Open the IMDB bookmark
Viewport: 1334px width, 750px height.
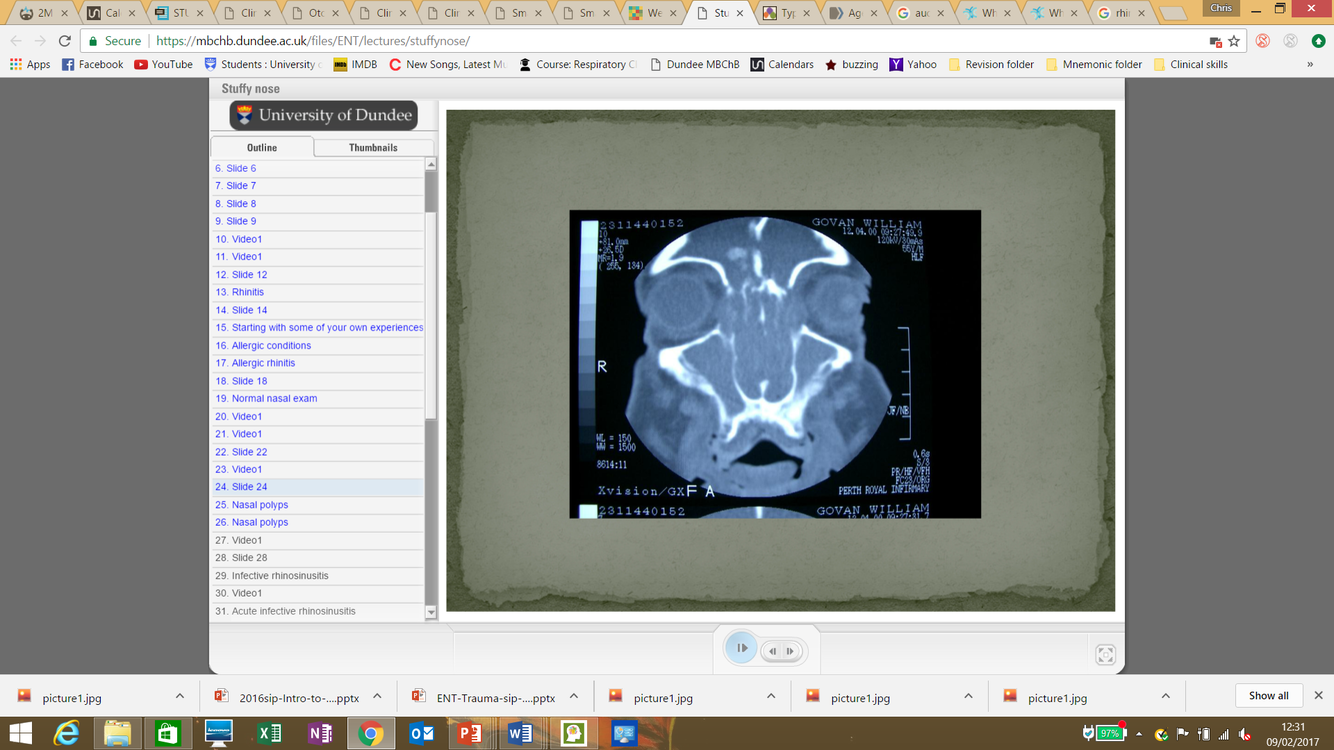coord(355,64)
